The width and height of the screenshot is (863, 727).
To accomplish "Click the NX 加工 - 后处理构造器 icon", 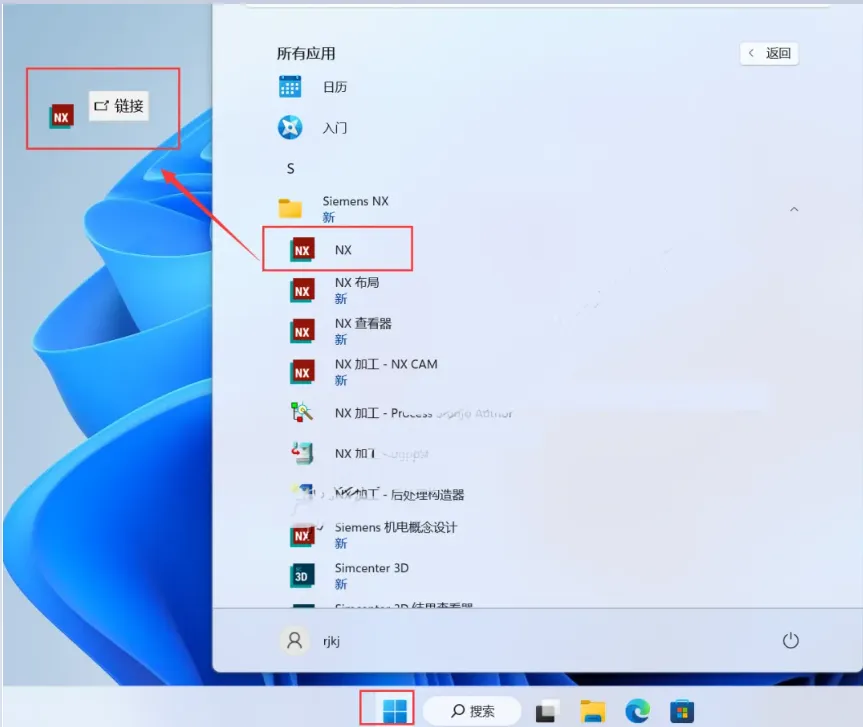I will tap(302, 494).
